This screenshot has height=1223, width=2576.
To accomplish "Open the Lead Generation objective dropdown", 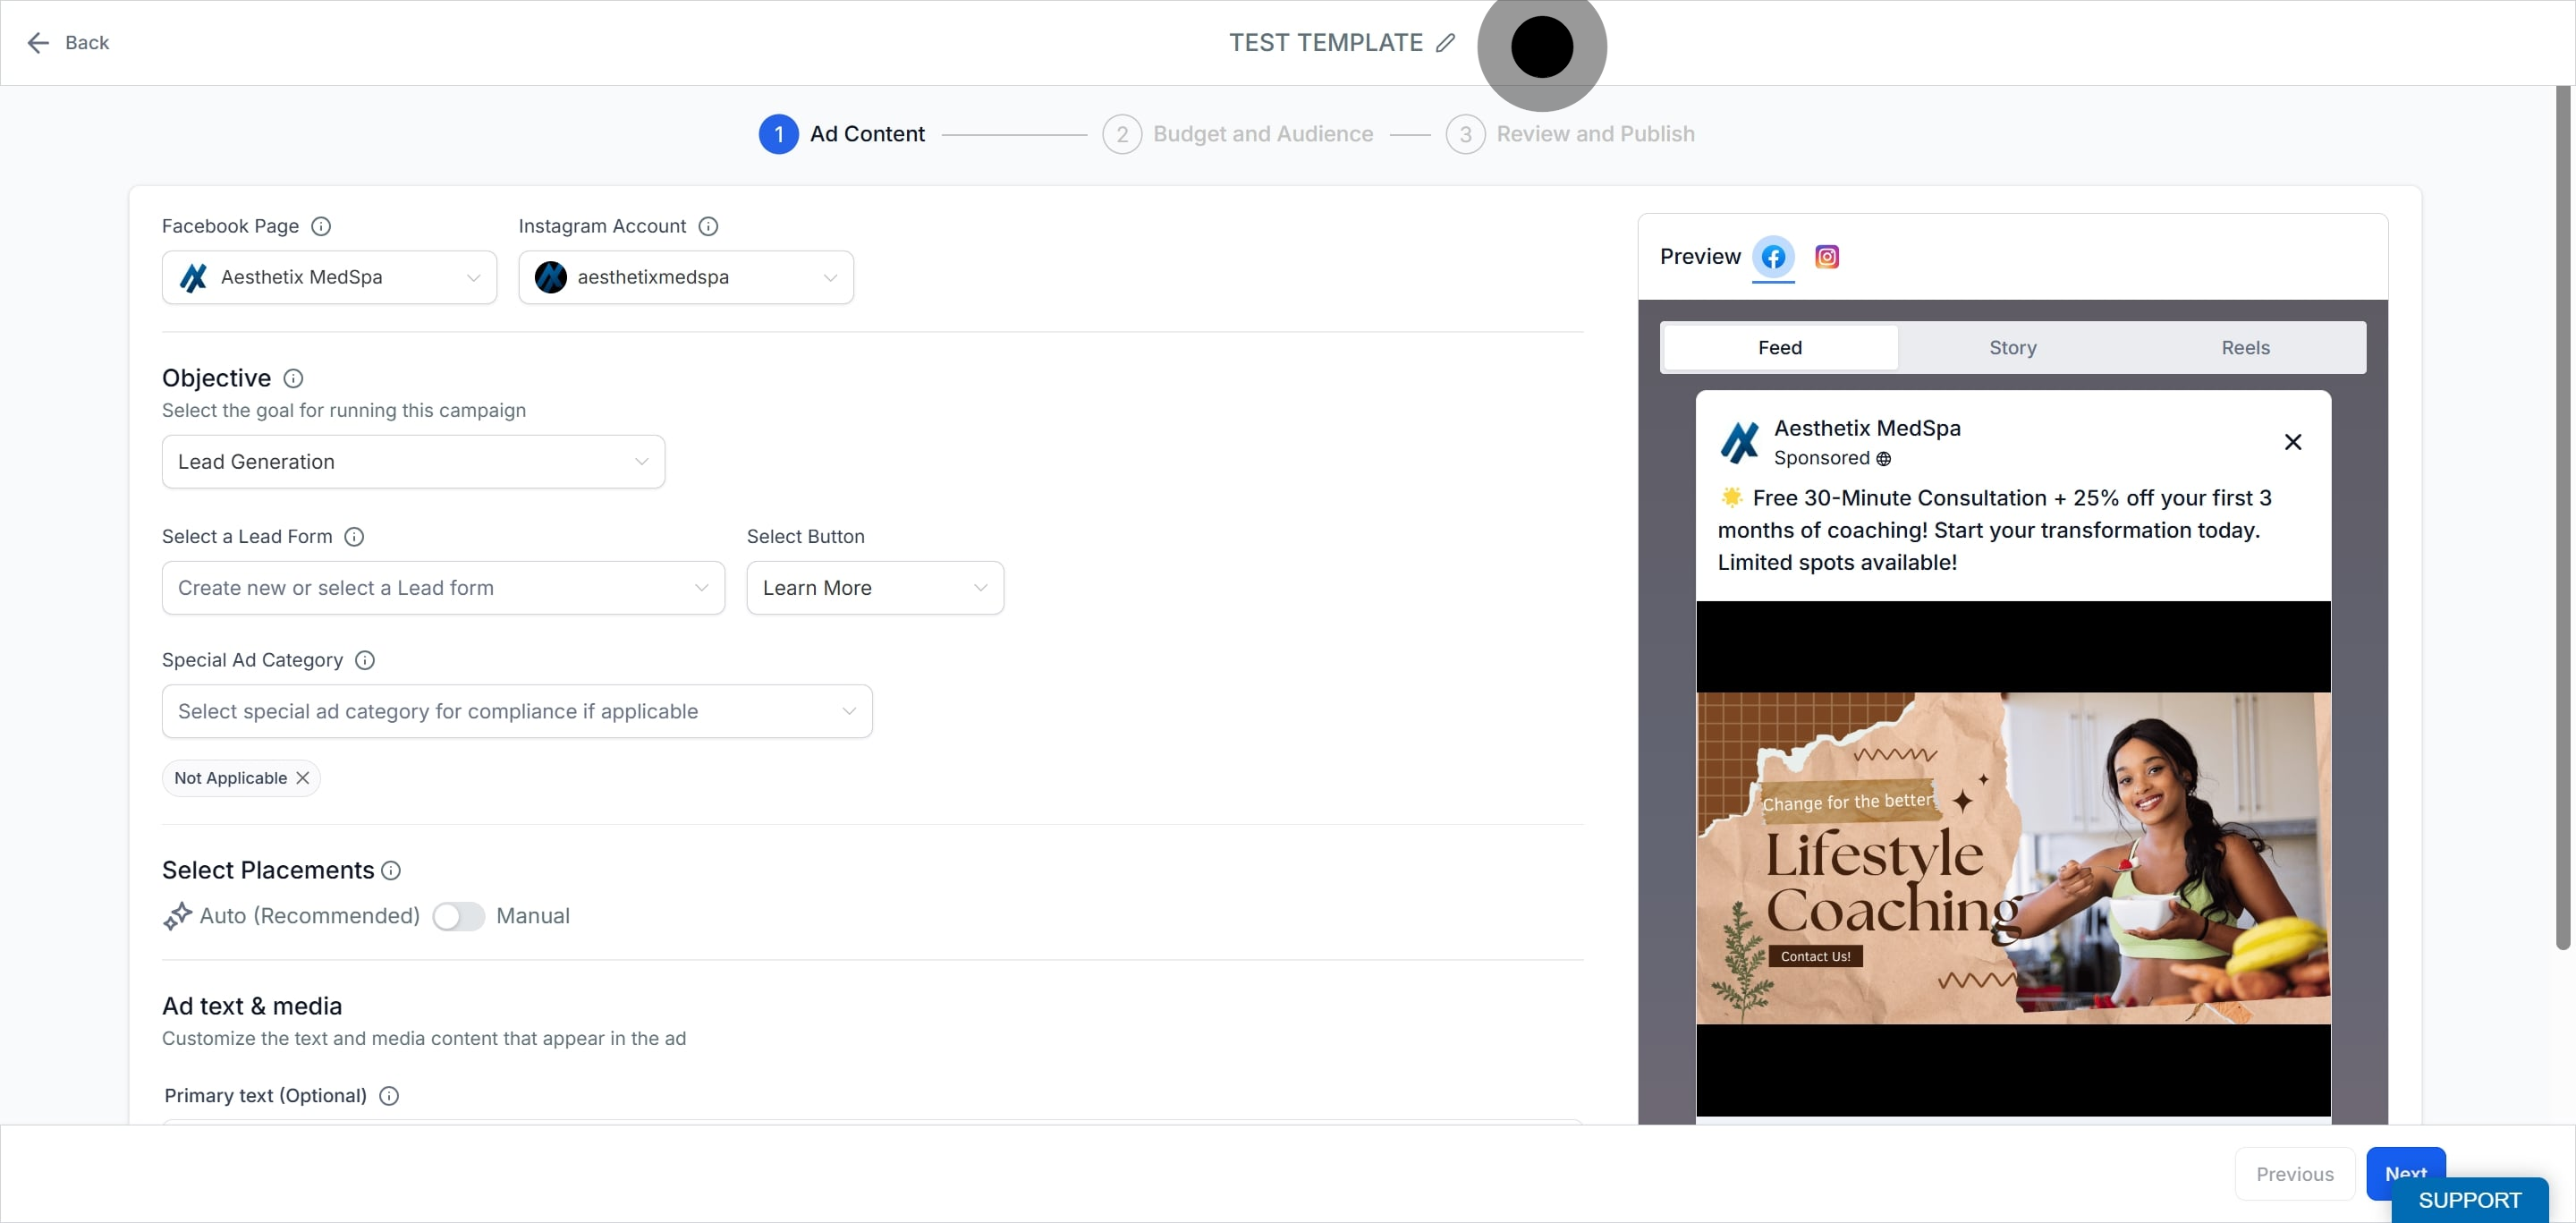I will pyautogui.click(x=413, y=462).
